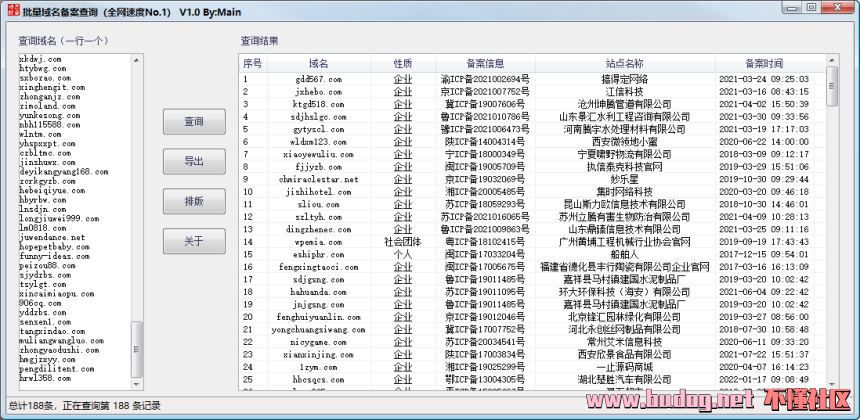860x420 pixels.
Task: Click site name 一止源码商城
Action: pos(624,367)
